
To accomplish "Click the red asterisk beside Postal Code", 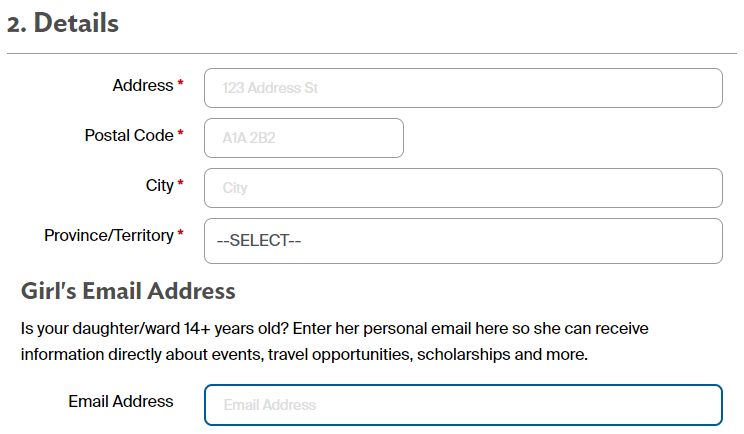I will click(x=181, y=135).
